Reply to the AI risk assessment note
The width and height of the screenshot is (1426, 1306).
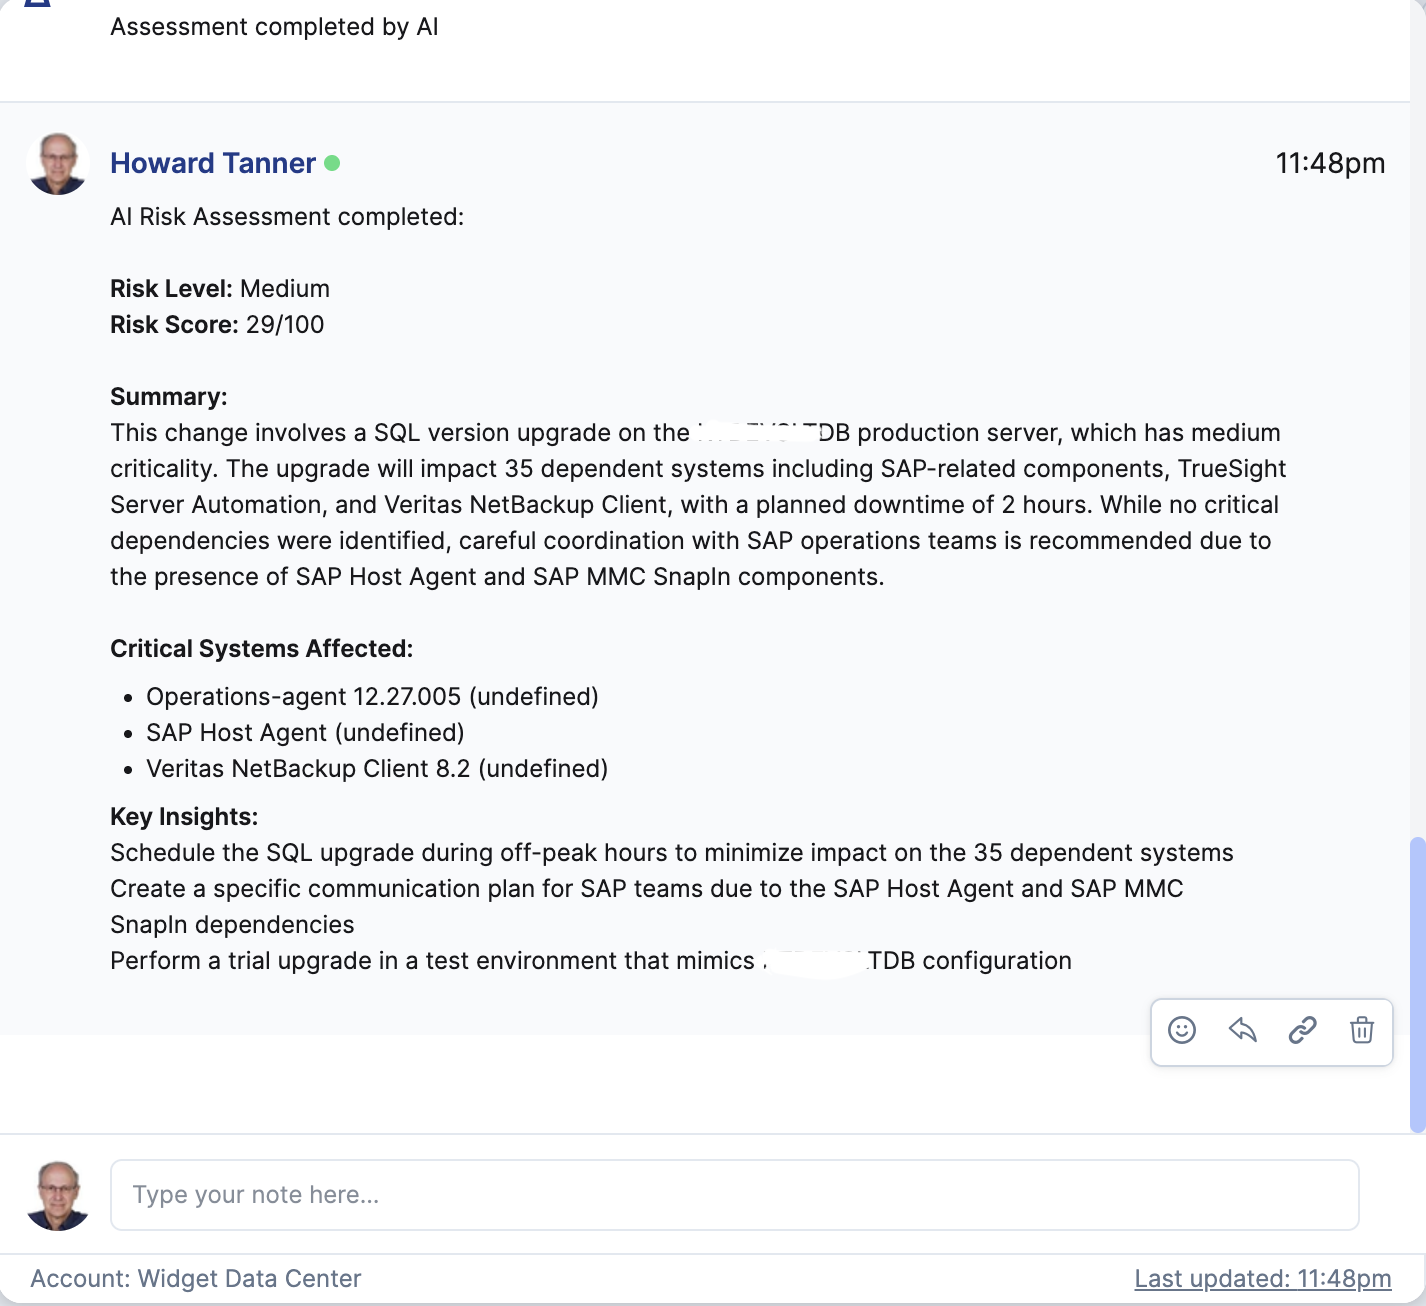click(1242, 1031)
